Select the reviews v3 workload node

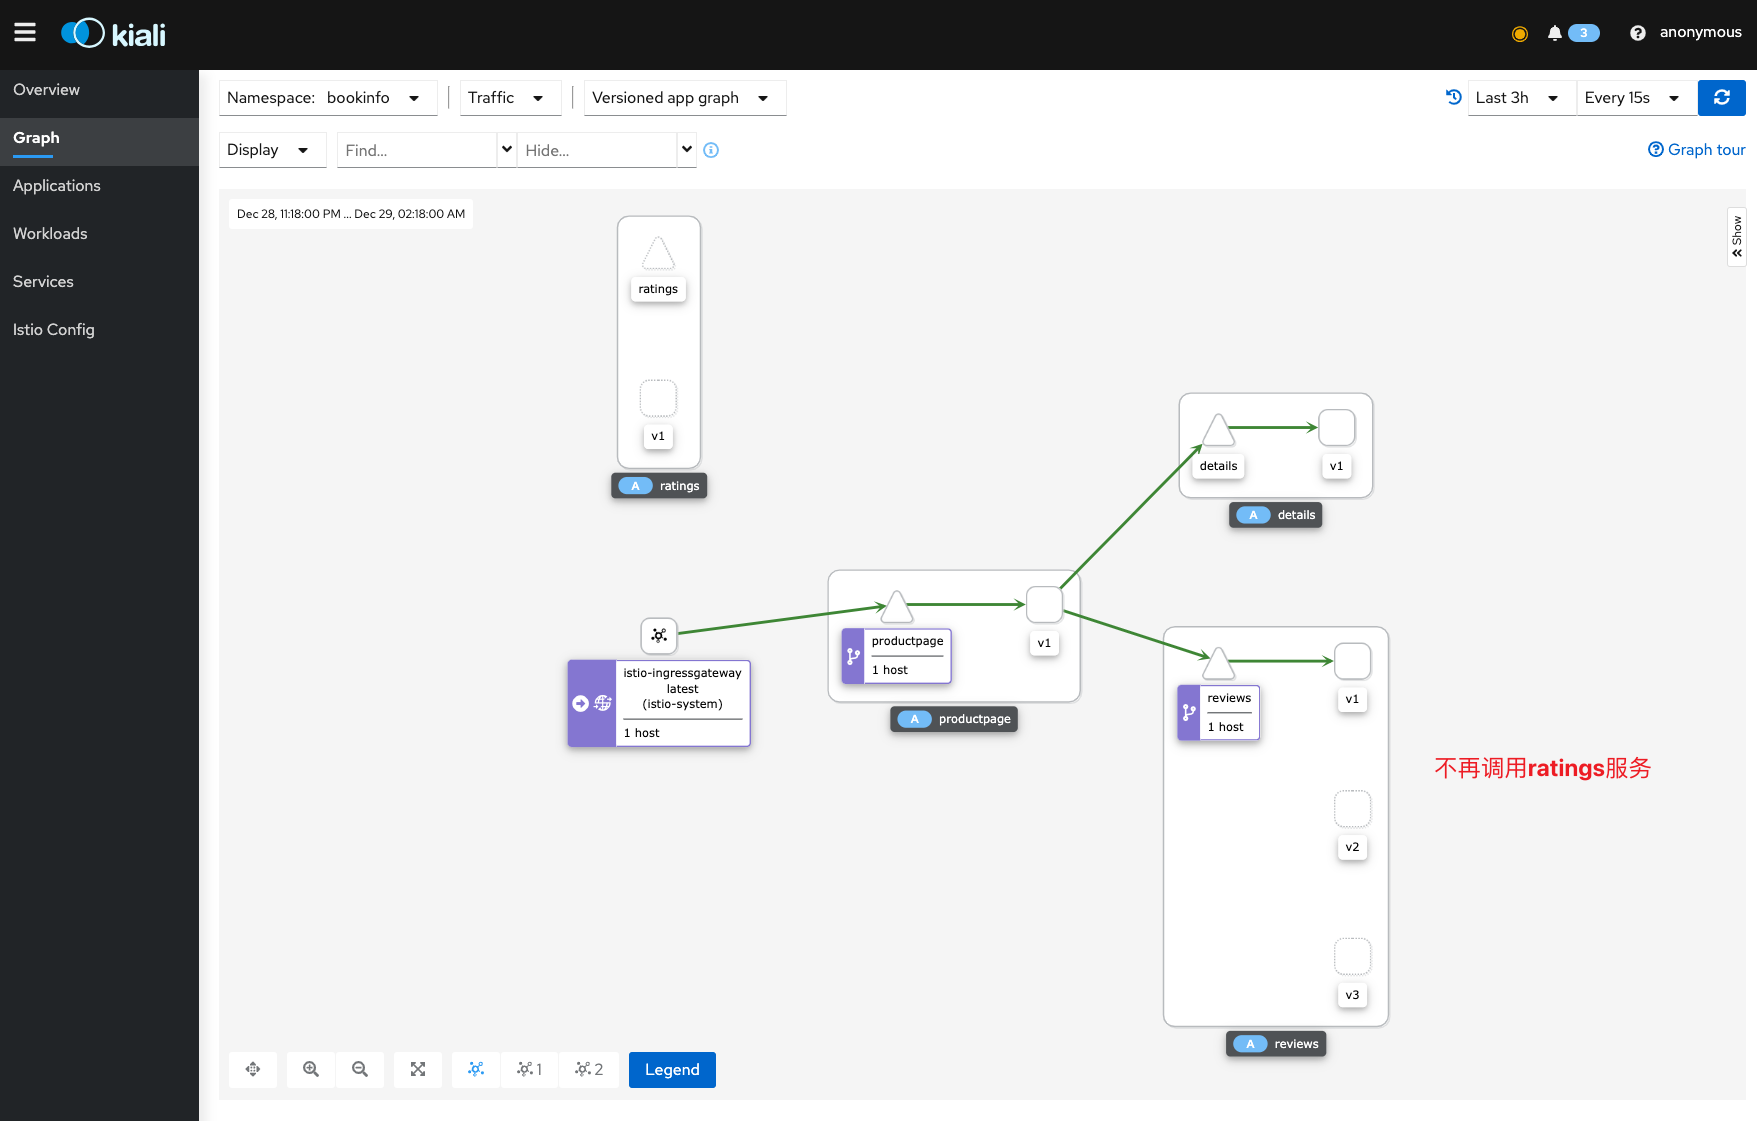coord(1352,957)
